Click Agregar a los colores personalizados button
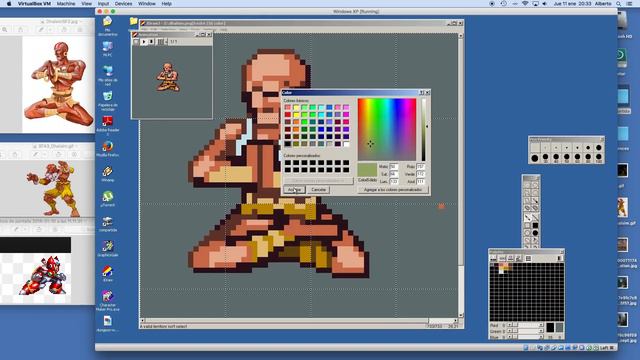 (x=393, y=190)
